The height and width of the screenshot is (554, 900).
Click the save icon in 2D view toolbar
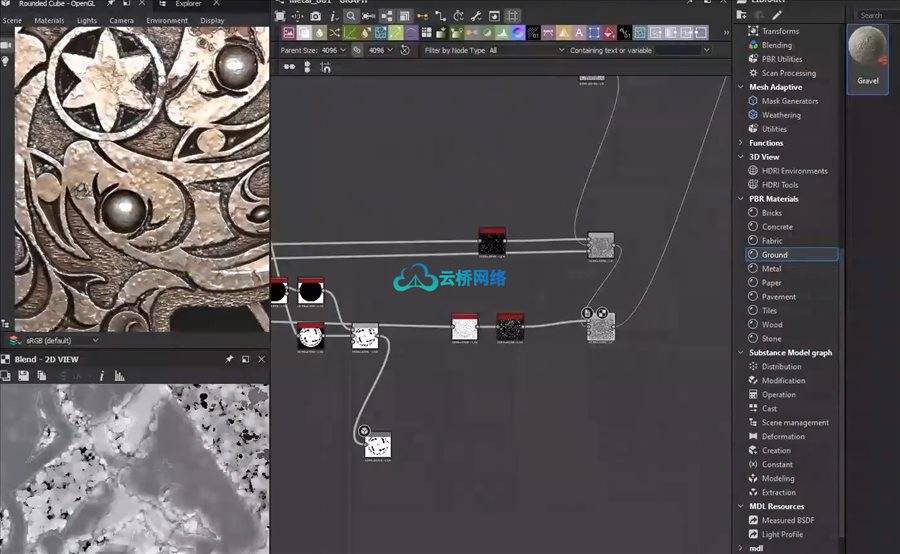22,376
